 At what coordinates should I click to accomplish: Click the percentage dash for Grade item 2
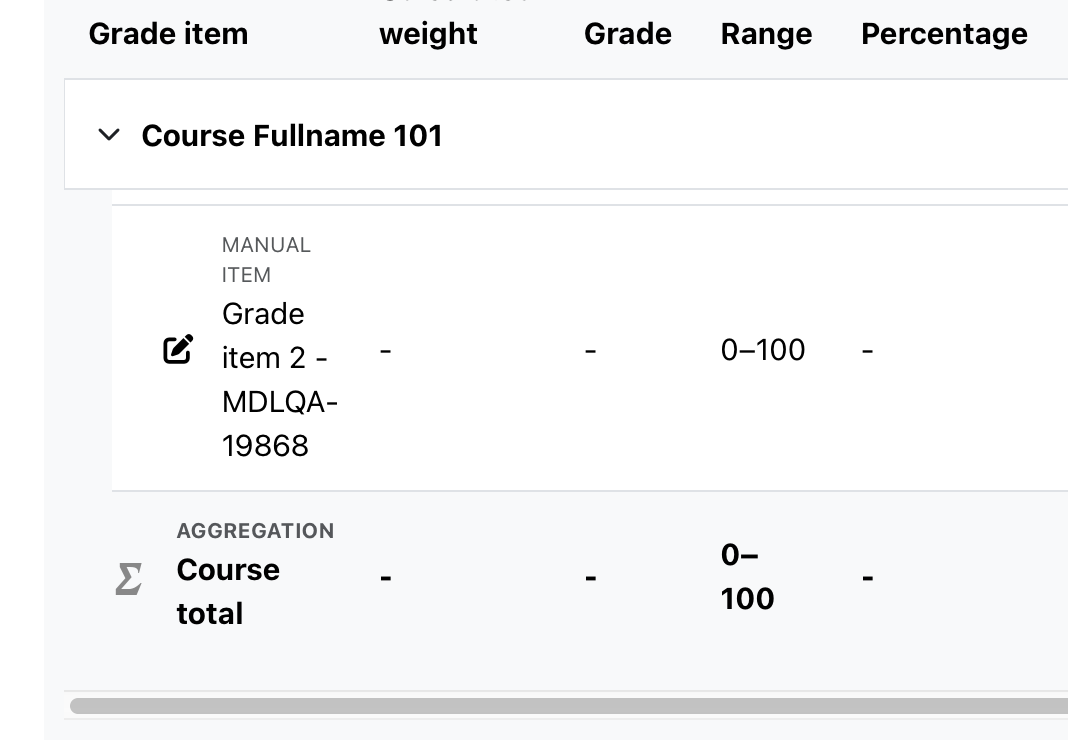867,351
